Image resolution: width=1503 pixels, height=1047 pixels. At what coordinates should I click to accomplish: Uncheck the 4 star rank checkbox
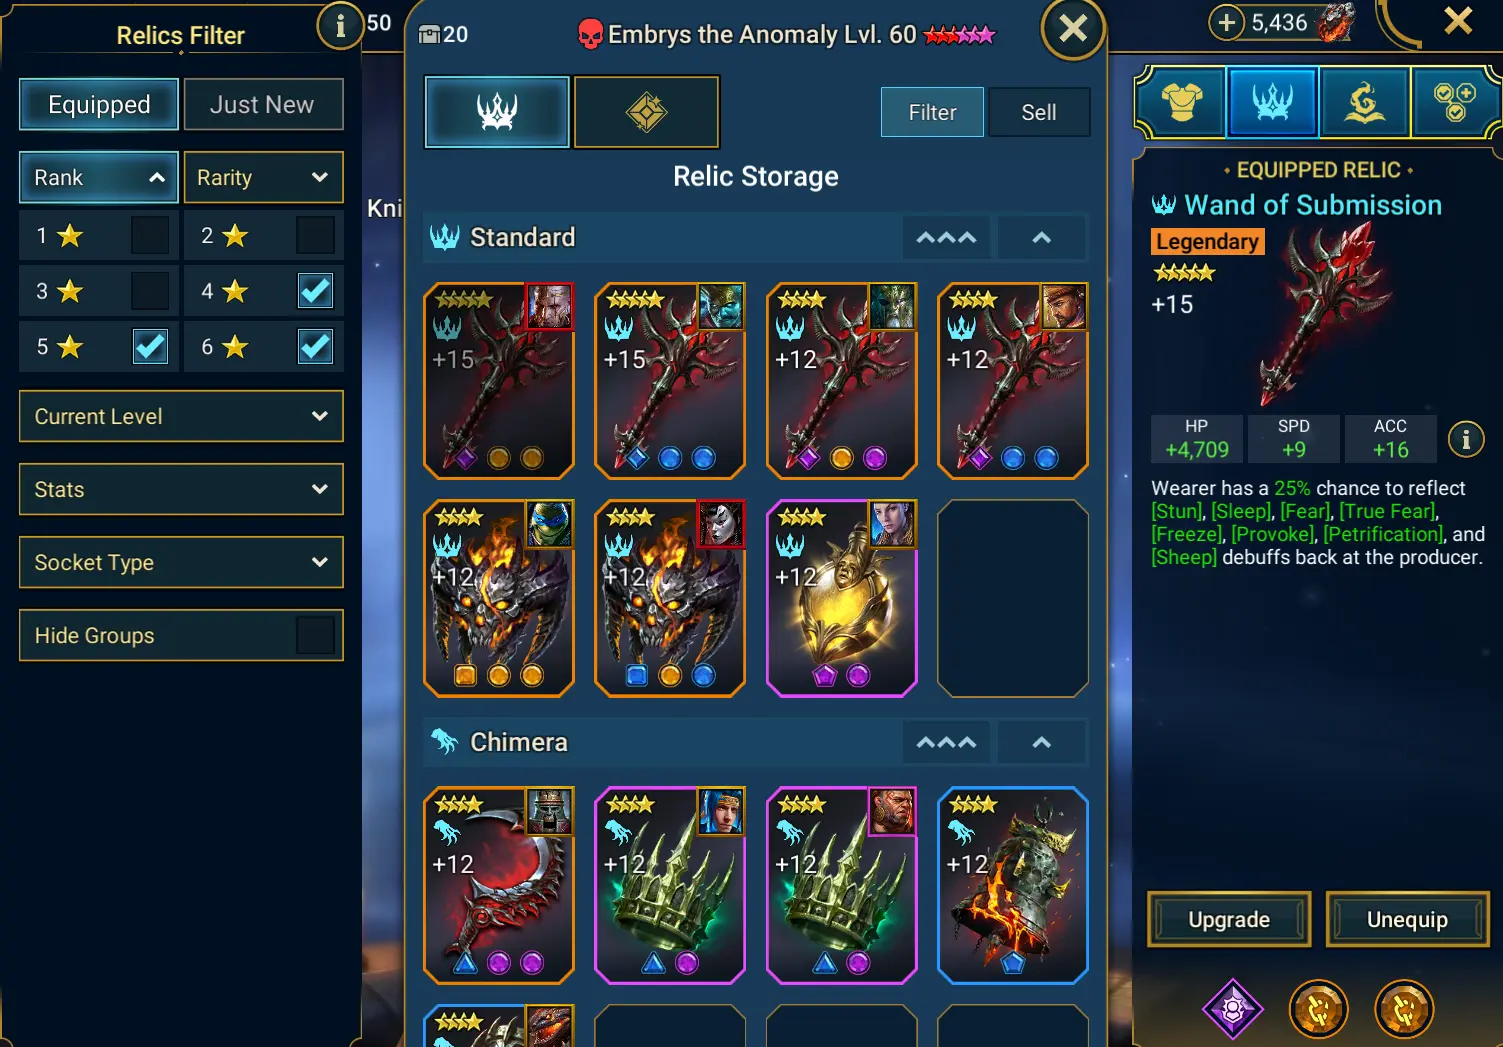tap(315, 291)
